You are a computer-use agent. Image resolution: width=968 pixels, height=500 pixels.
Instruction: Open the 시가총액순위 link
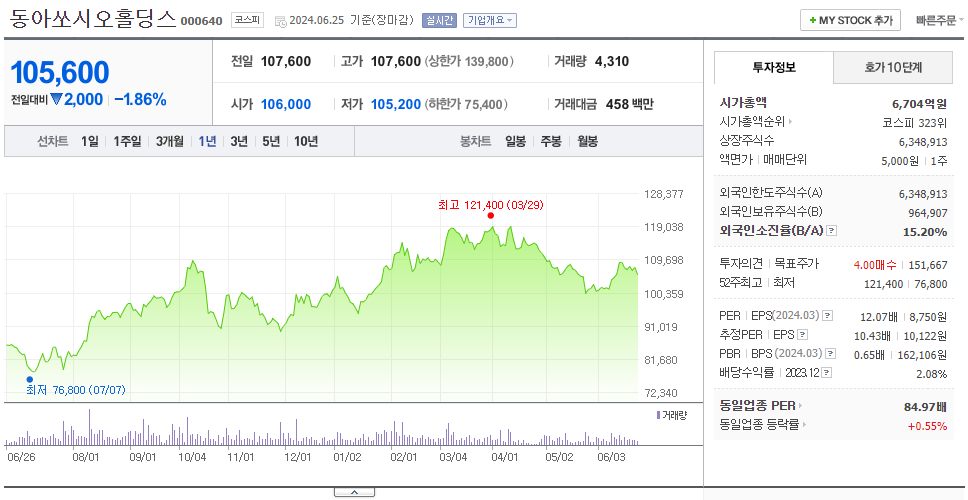pos(753,122)
